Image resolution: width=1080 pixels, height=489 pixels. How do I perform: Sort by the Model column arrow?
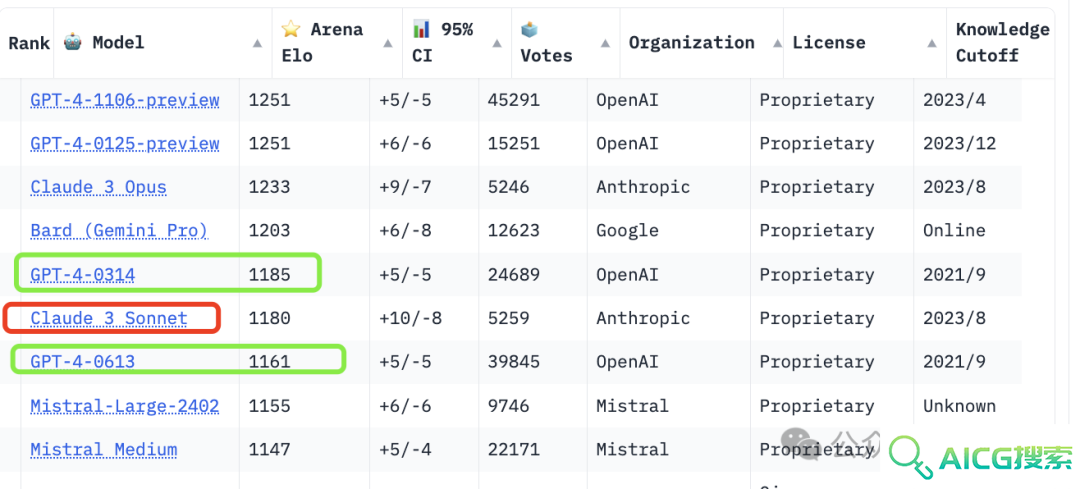click(x=257, y=43)
